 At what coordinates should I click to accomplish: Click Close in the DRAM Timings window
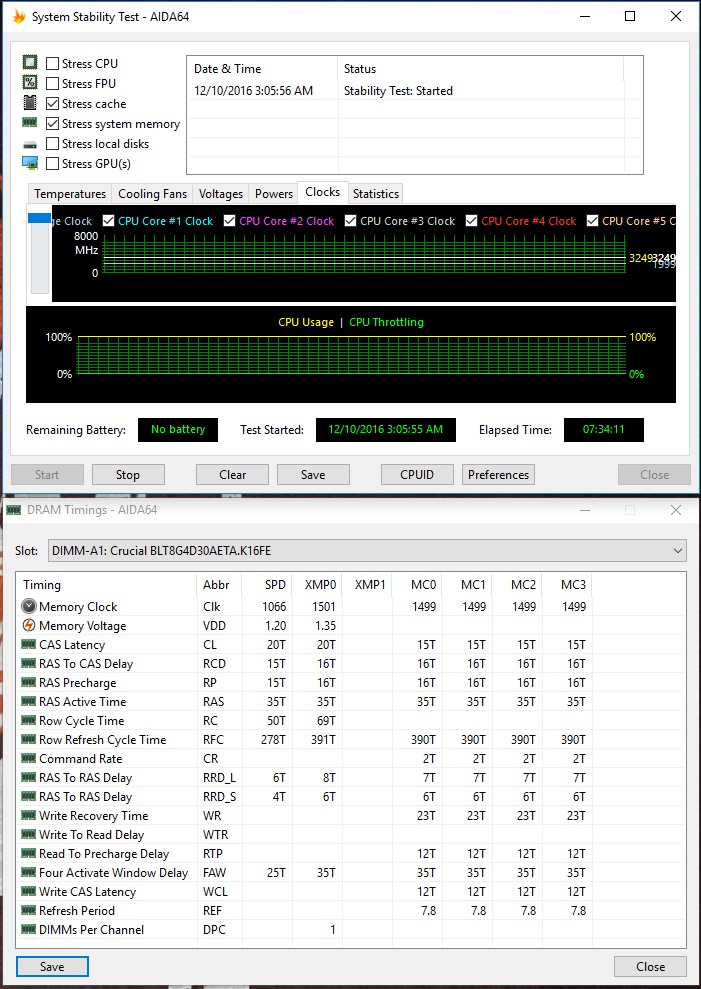650,966
